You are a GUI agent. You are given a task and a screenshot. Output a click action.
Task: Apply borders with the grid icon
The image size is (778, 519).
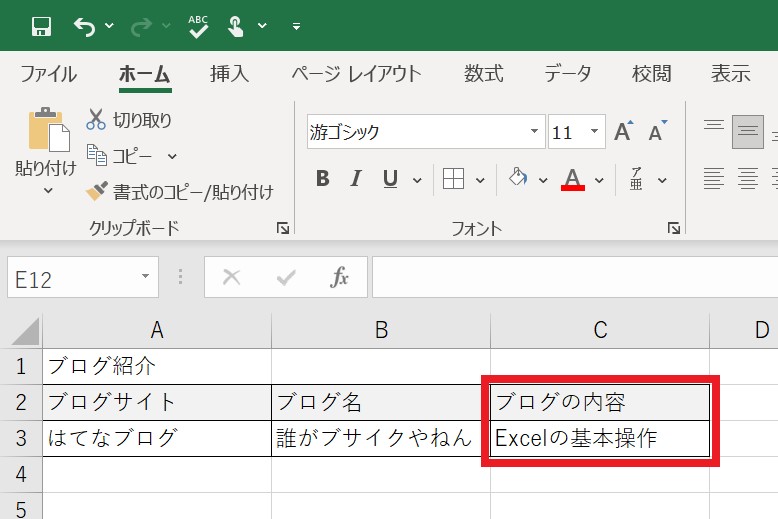(453, 179)
